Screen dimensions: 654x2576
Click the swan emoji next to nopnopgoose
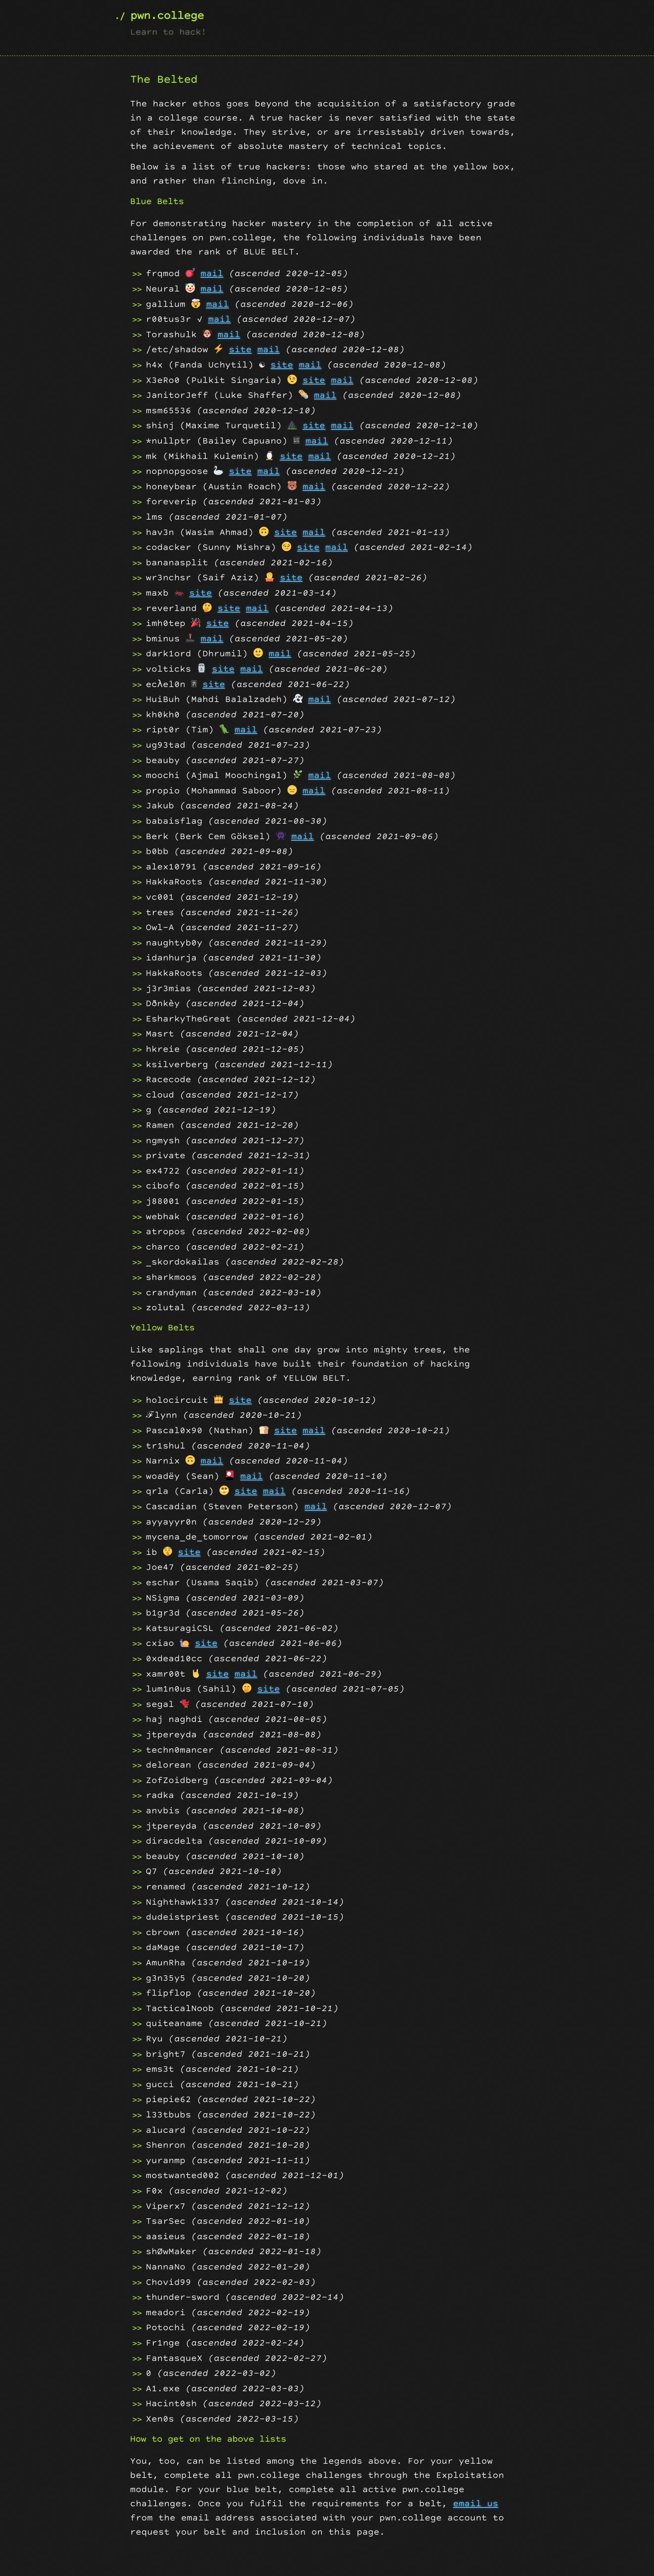[x=218, y=471]
